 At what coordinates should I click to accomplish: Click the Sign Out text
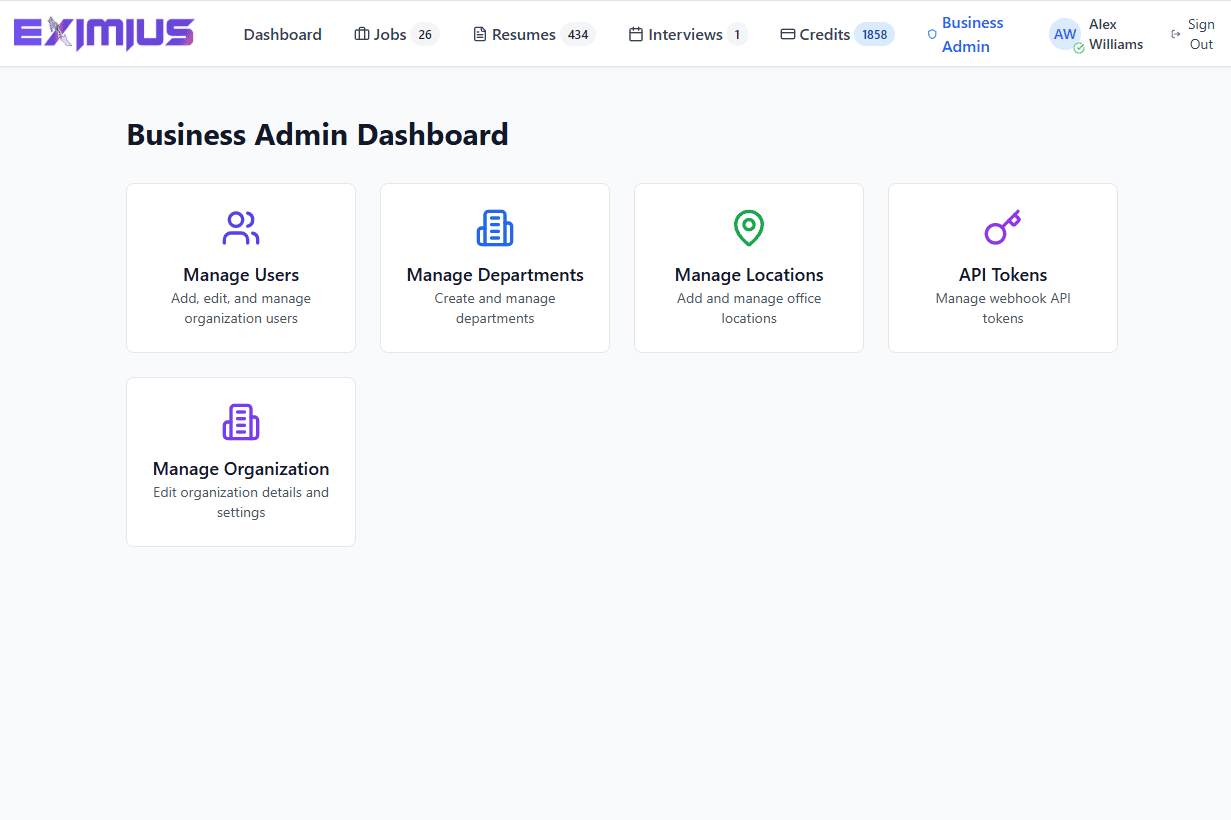1201,34
